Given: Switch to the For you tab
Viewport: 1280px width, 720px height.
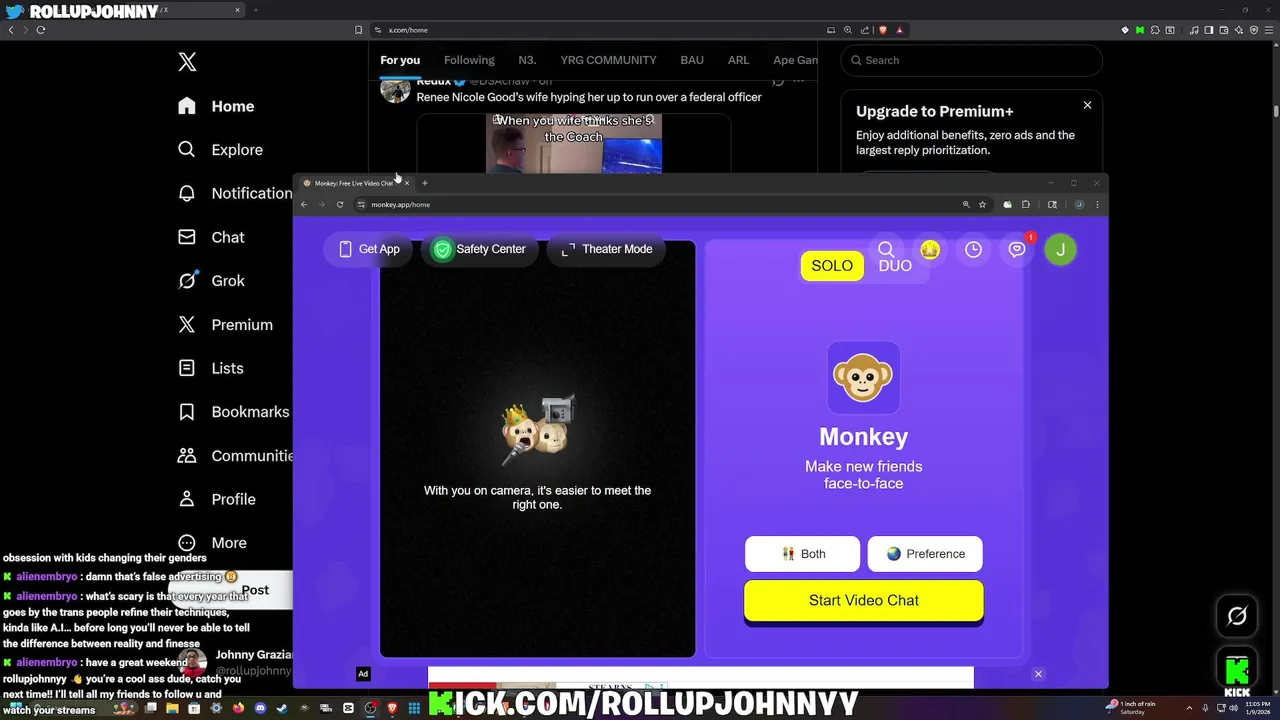Looking at the screenshot, I should coord(400,60).
